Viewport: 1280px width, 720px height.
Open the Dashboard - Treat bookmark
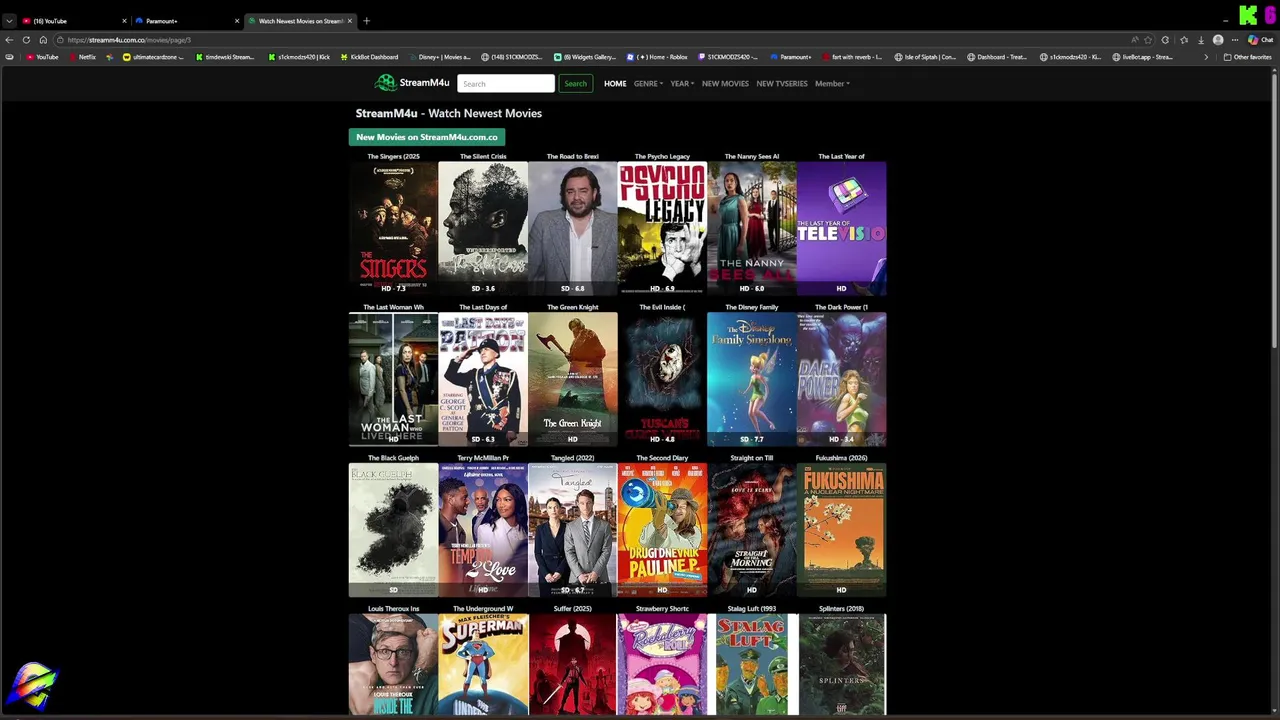point(997,57)
